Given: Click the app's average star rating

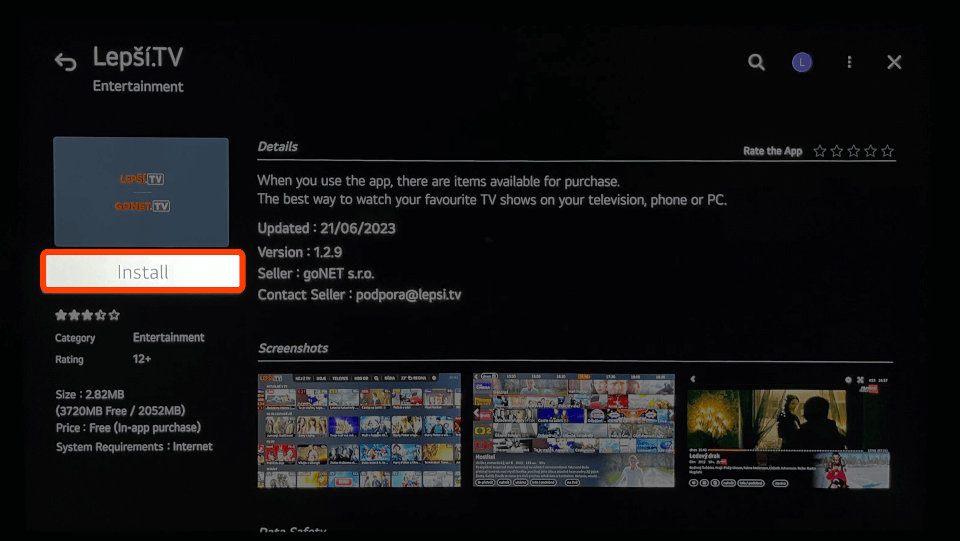Looking at the screenshot, I should pos(88,315).
